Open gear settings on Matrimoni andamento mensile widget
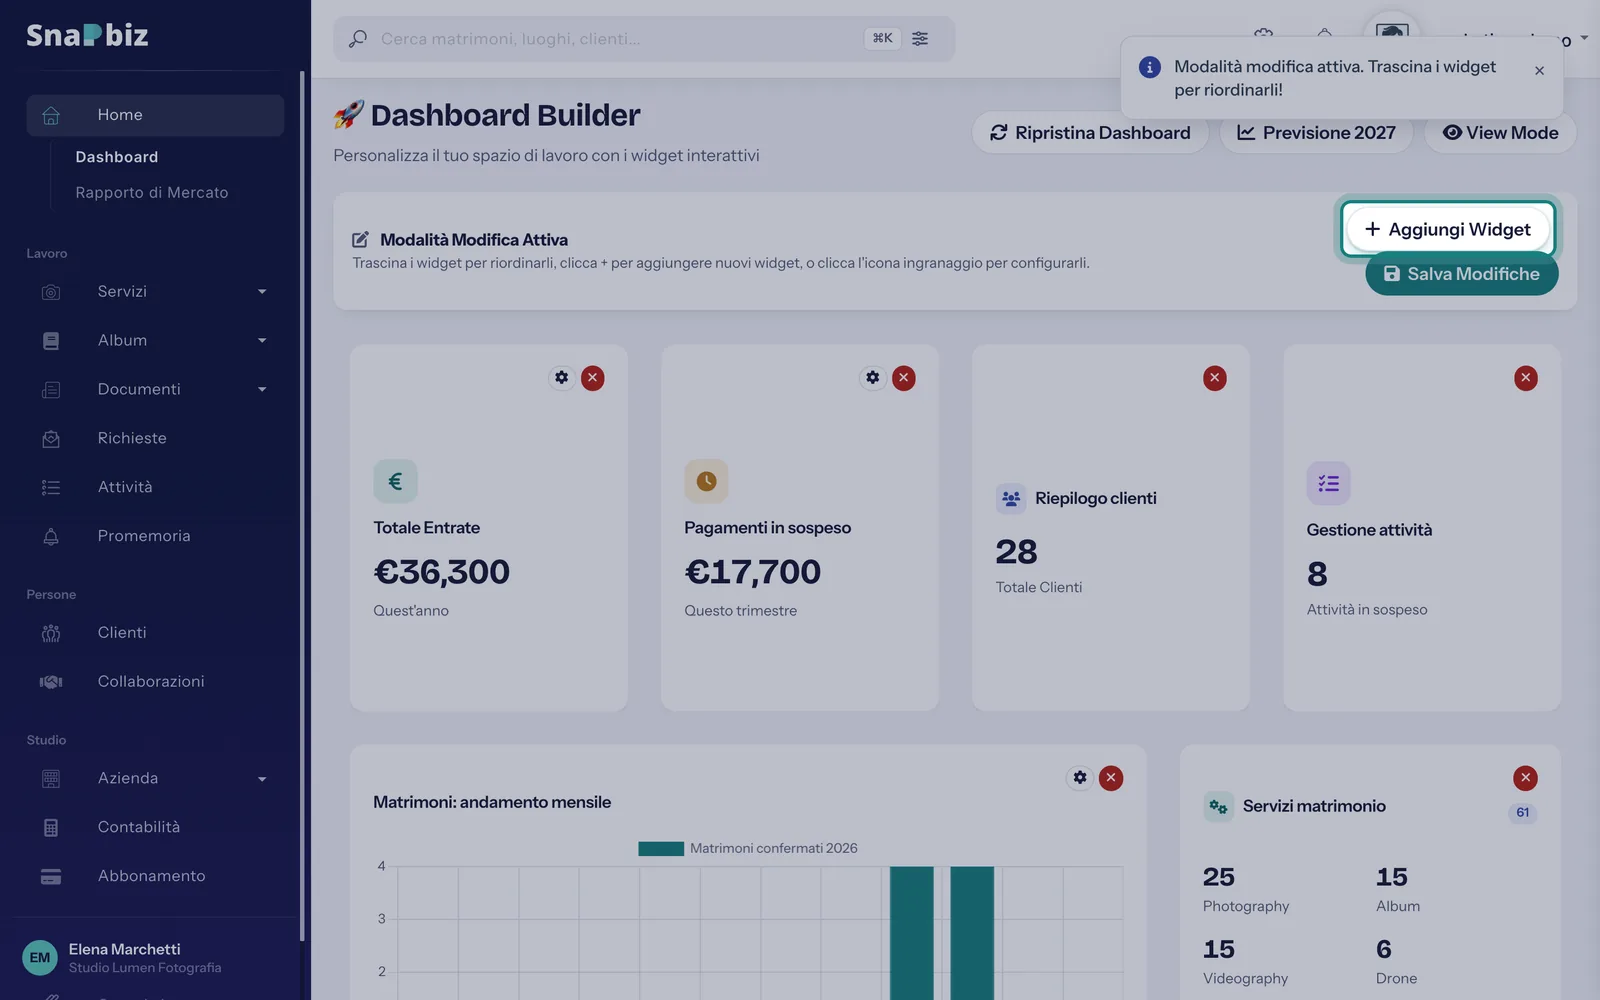 pos(1080,778)
